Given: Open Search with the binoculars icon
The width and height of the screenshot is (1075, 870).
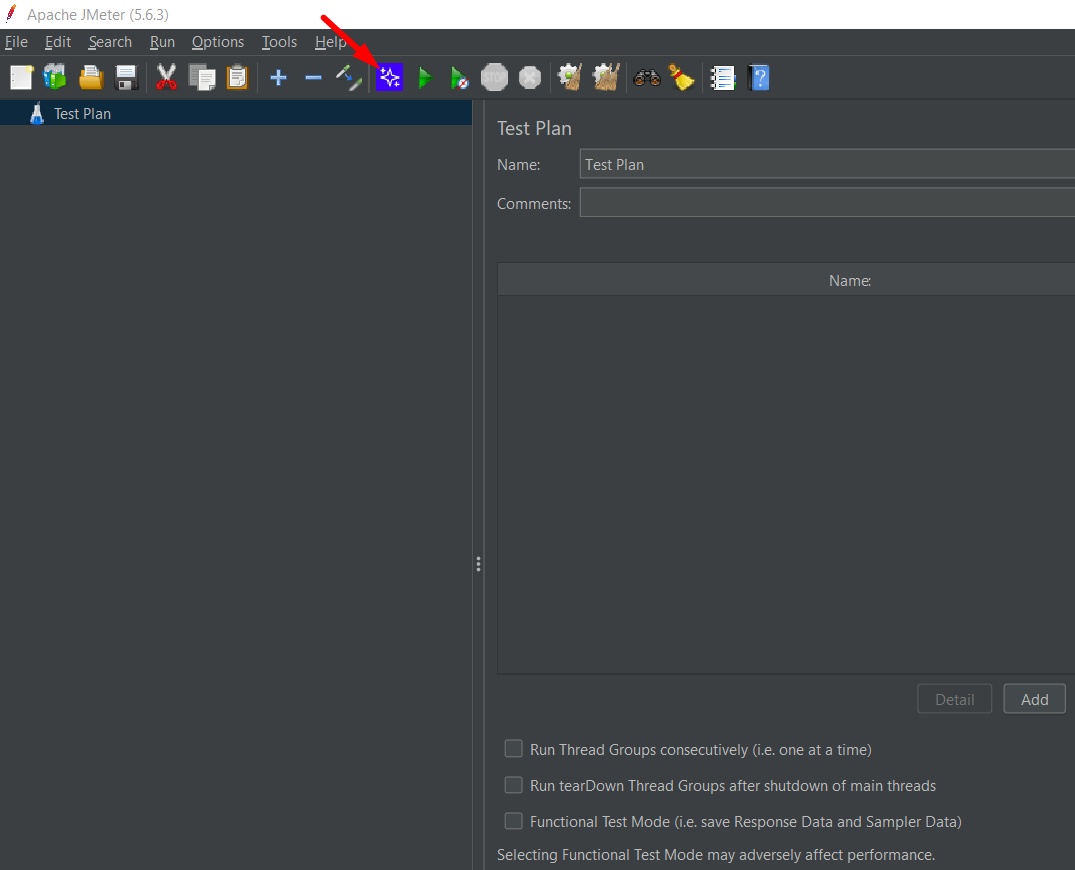Looking at the screenshot, I should coord(647,77).
